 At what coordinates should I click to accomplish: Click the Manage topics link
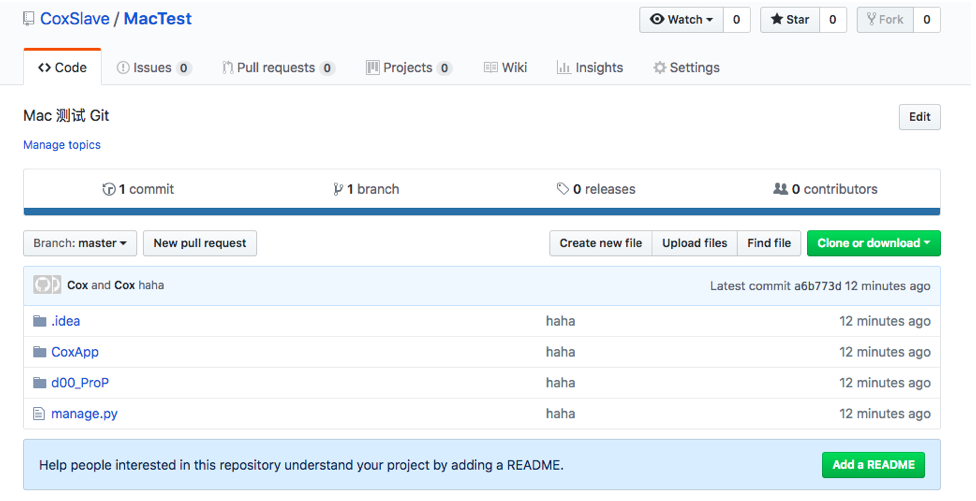click(62, 145)
